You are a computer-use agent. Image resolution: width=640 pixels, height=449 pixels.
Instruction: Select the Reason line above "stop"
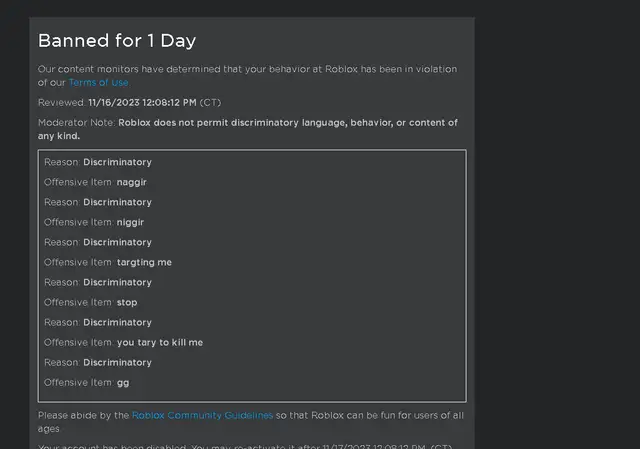pyautogui.click(x=98, y=282)
